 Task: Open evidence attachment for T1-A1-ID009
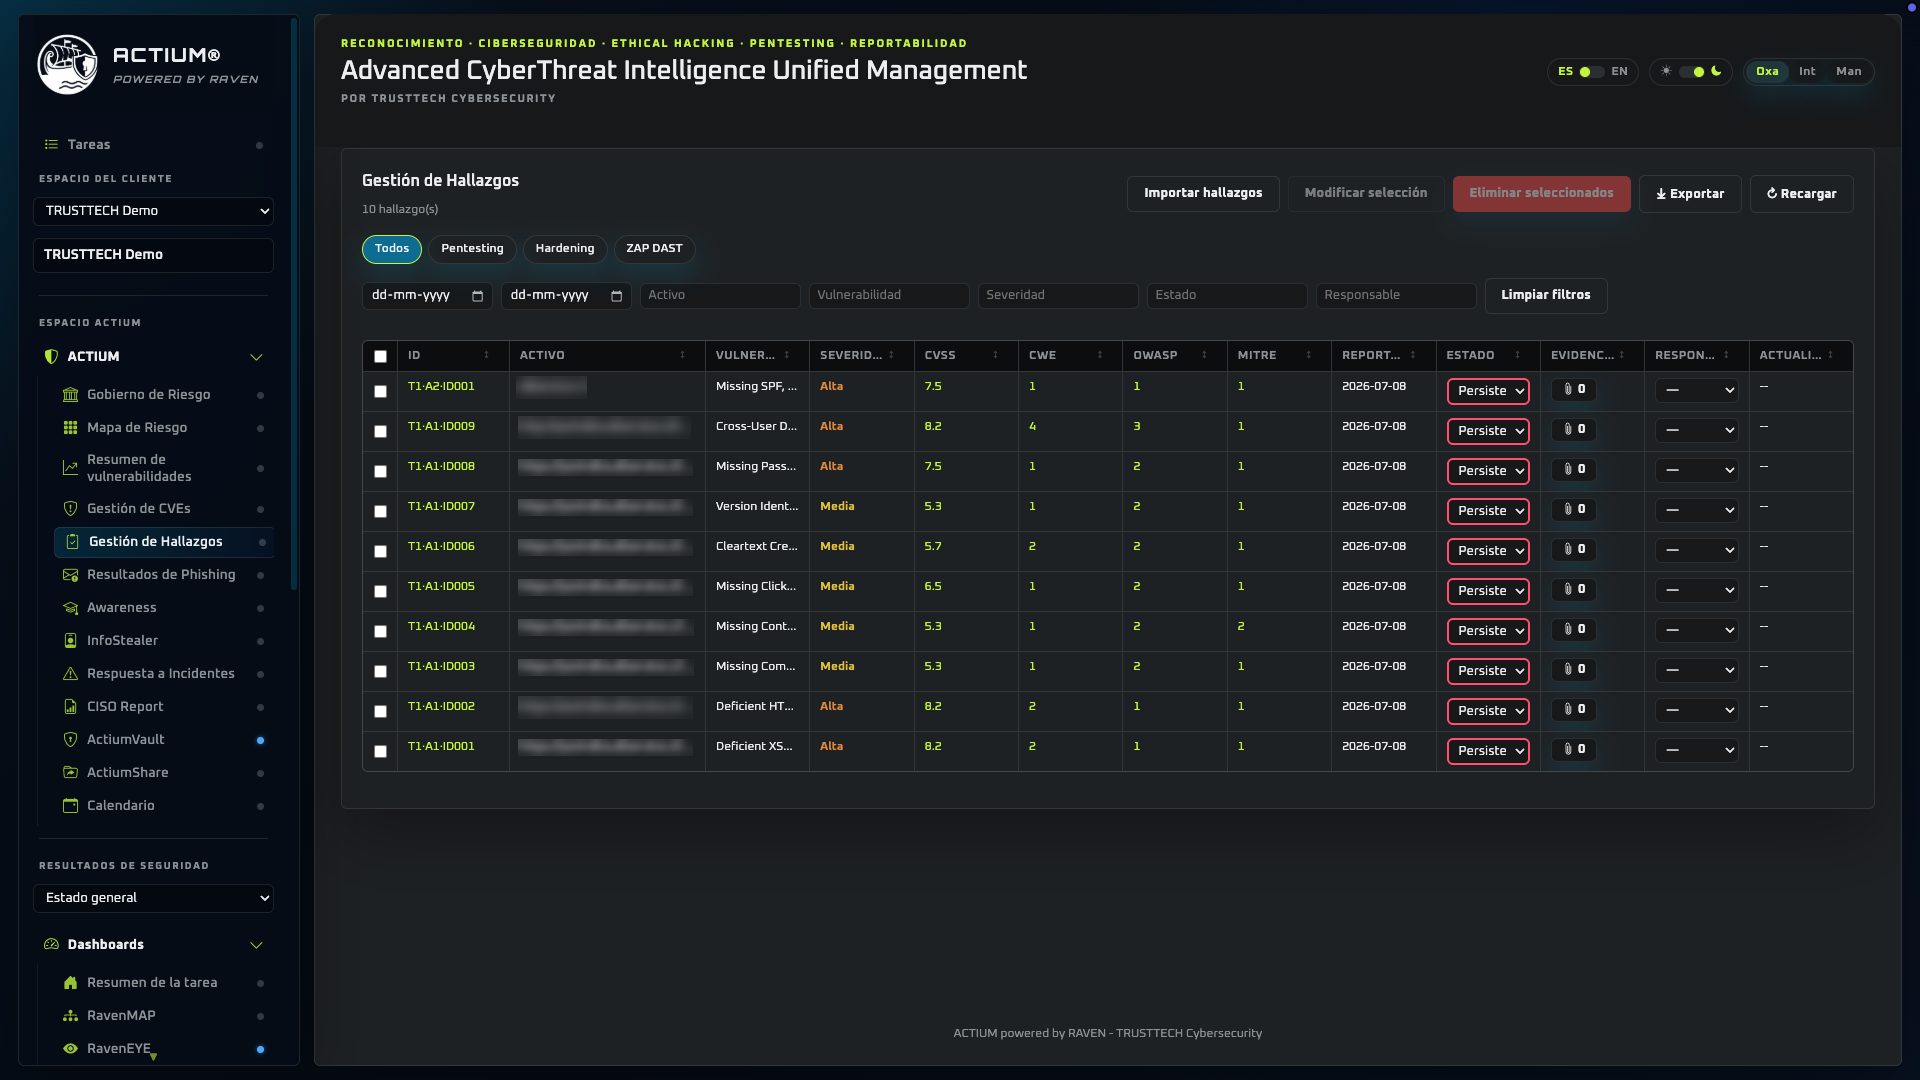tap(1574, 430)
